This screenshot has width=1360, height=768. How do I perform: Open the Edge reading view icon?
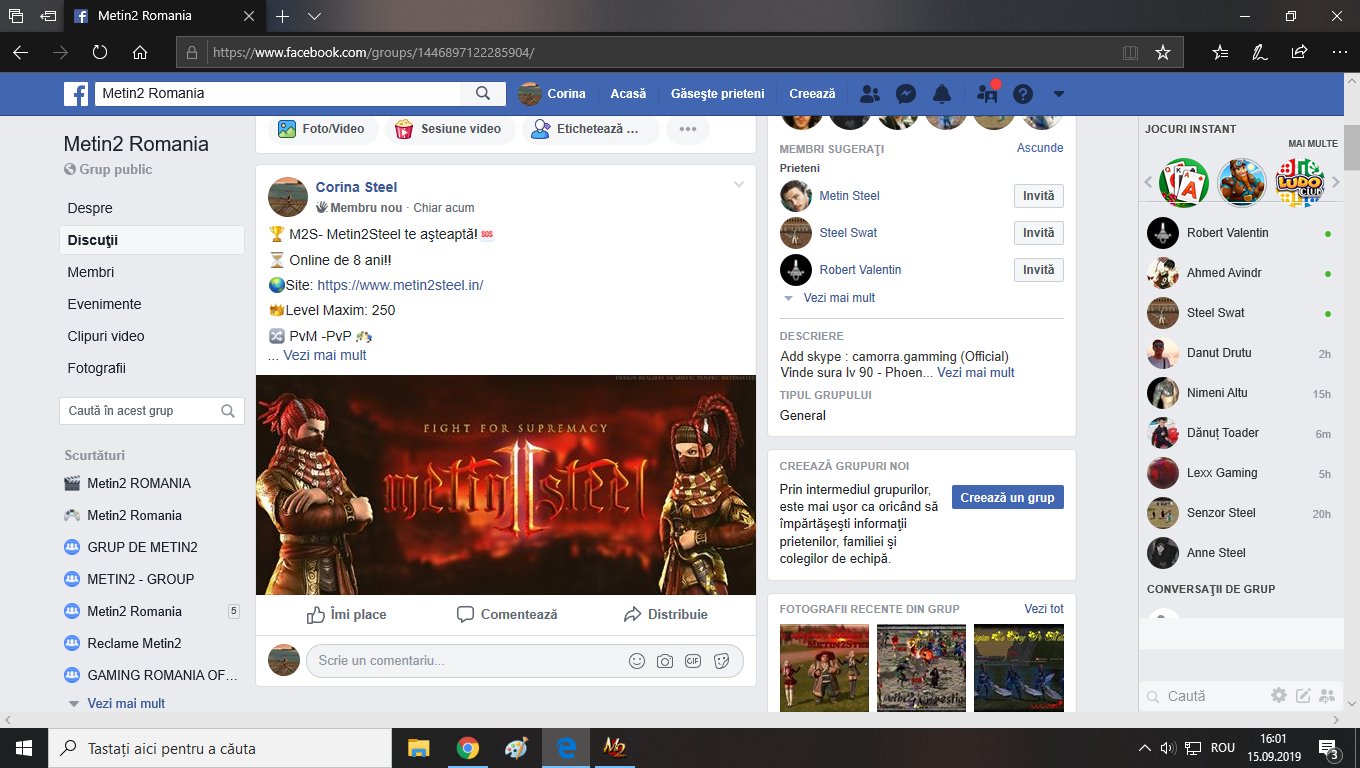pos(1130,52)
